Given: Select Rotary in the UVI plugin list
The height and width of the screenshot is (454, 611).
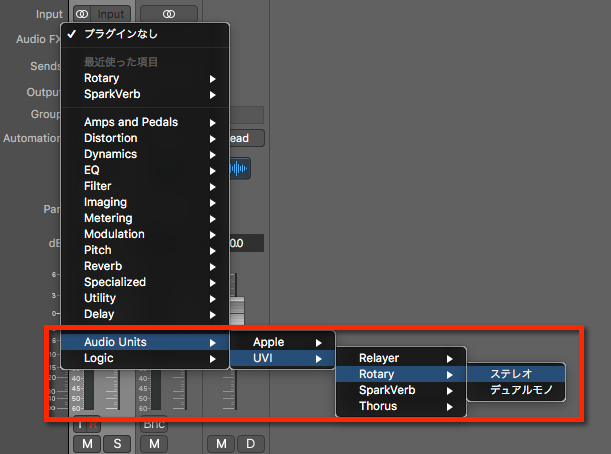Looking at the screenshot, I should [401, 374].
